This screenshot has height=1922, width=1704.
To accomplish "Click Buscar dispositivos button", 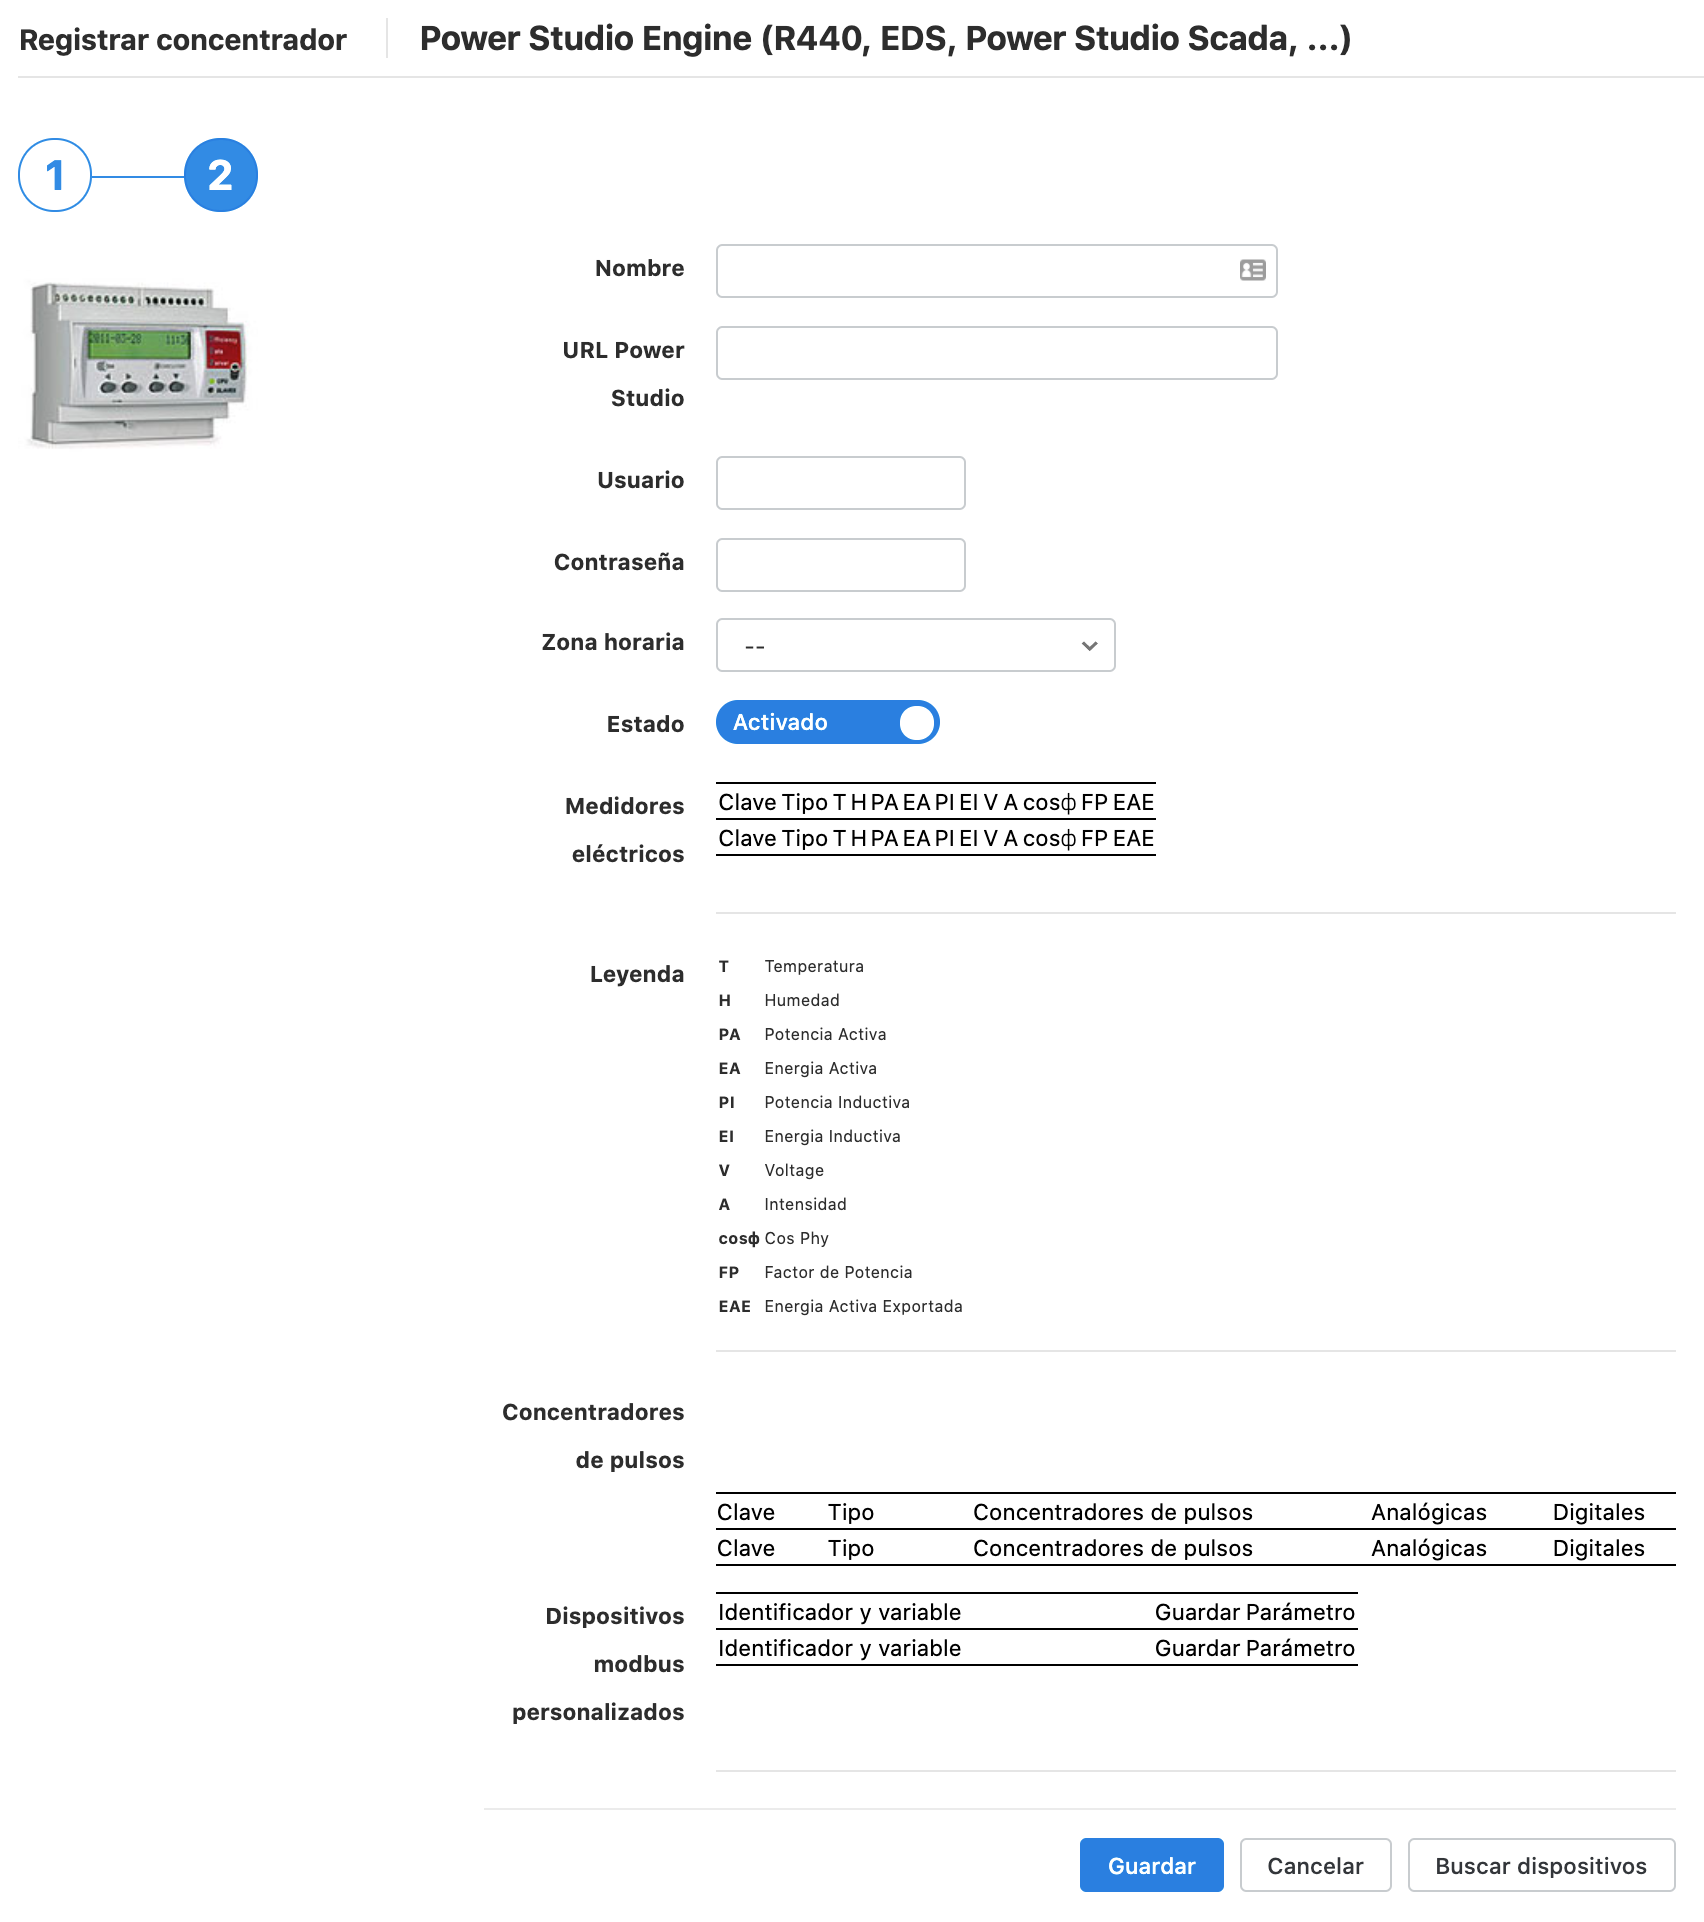I will pos(1540,1865).
